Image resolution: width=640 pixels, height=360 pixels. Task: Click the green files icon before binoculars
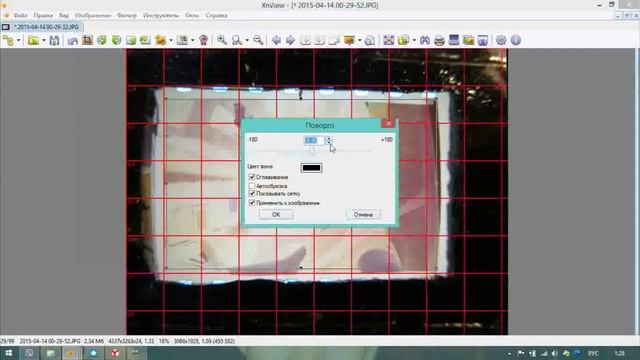tap(403, 40)
